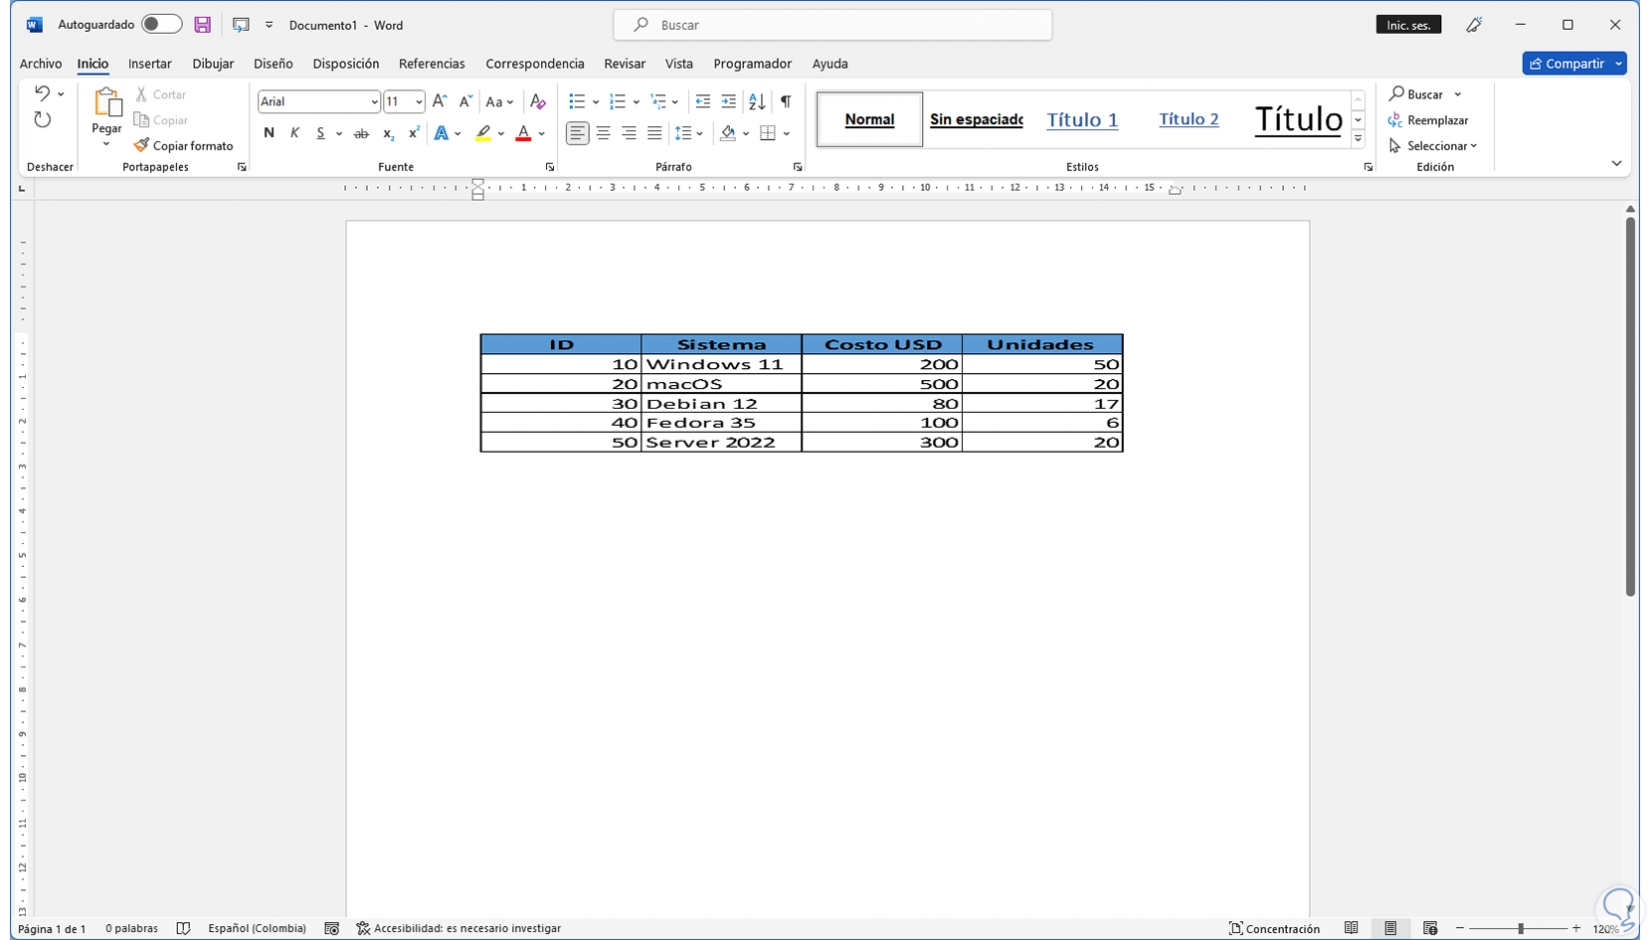Apply the Título 1 style
Viewport: 1650px width, 940px height.
[x=1082, y=119]
